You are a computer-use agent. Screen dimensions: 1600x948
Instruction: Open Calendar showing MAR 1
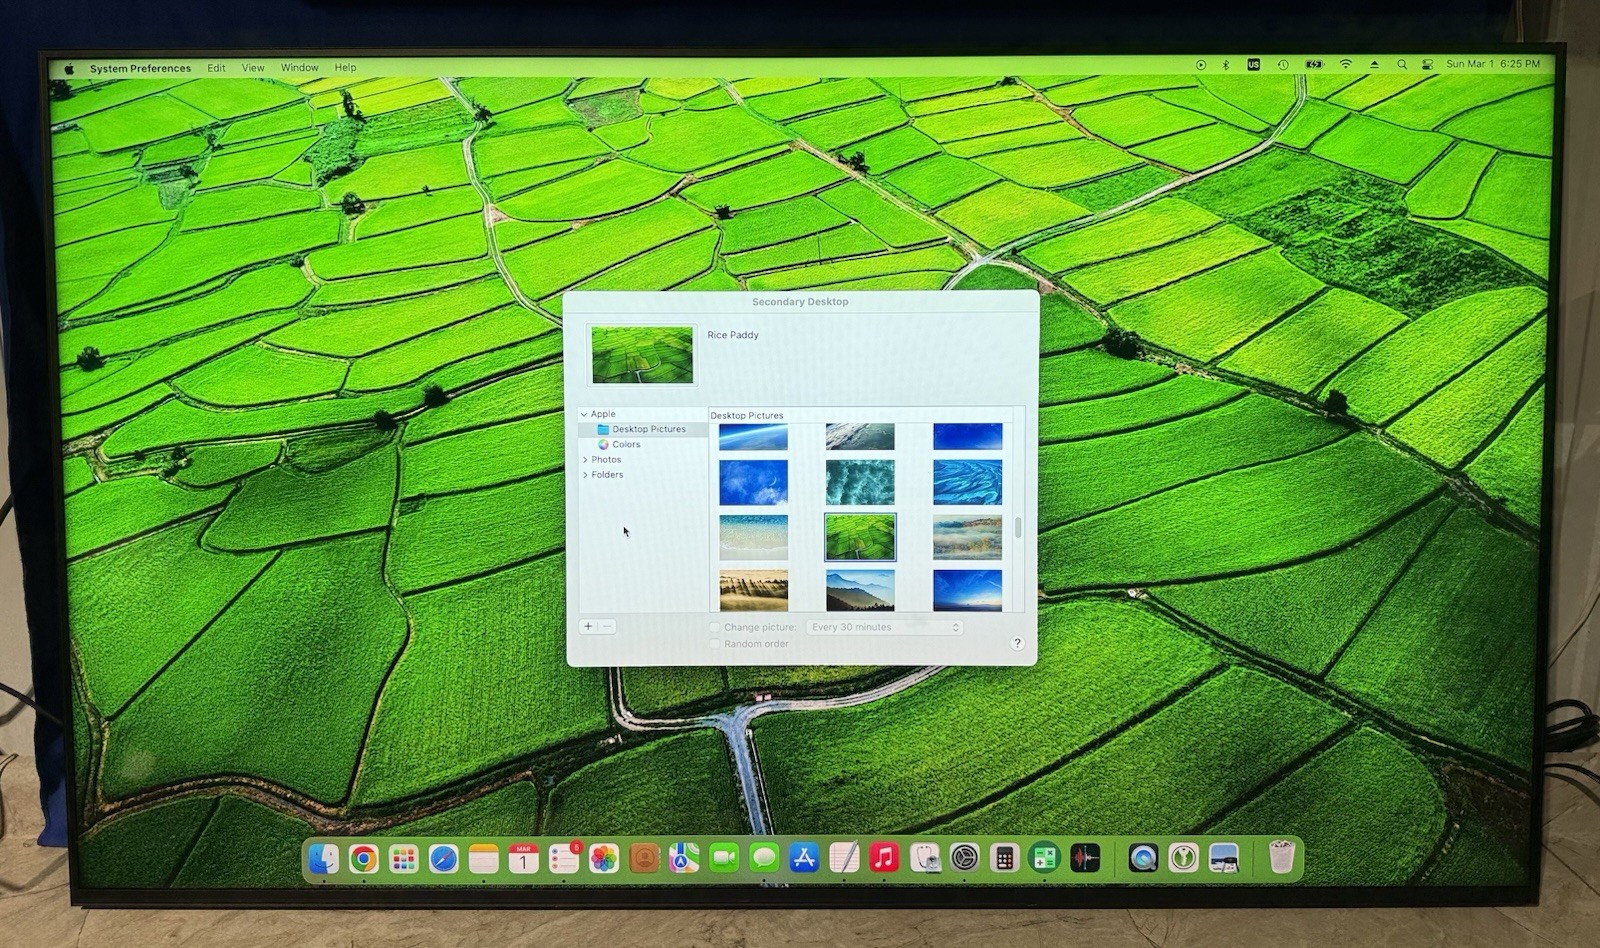pyautogui.click(x=523, y=858)
